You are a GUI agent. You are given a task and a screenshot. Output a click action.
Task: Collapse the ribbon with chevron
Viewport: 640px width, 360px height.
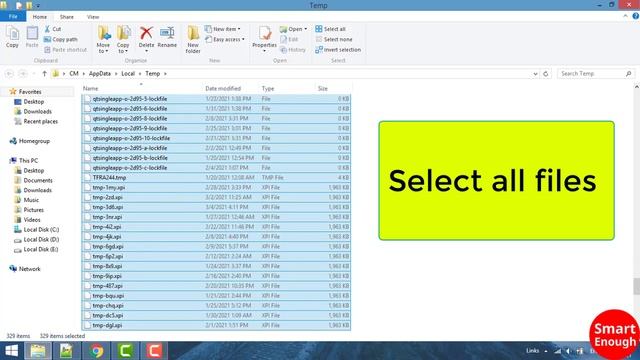[625, 16]
